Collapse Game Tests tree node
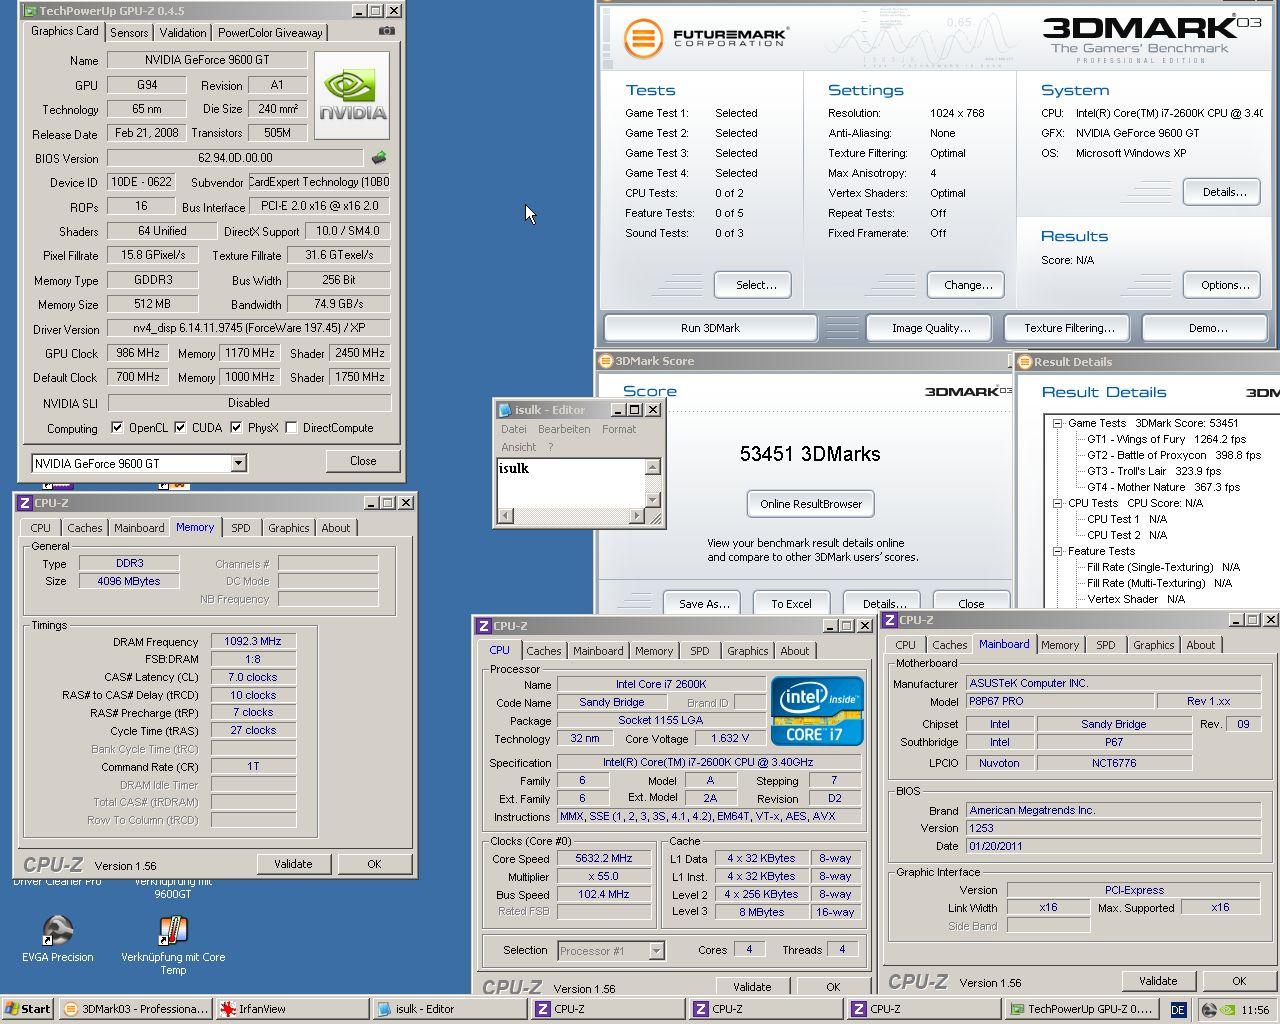The width and height of the screenshot is (1280, 1024). 1057,423
